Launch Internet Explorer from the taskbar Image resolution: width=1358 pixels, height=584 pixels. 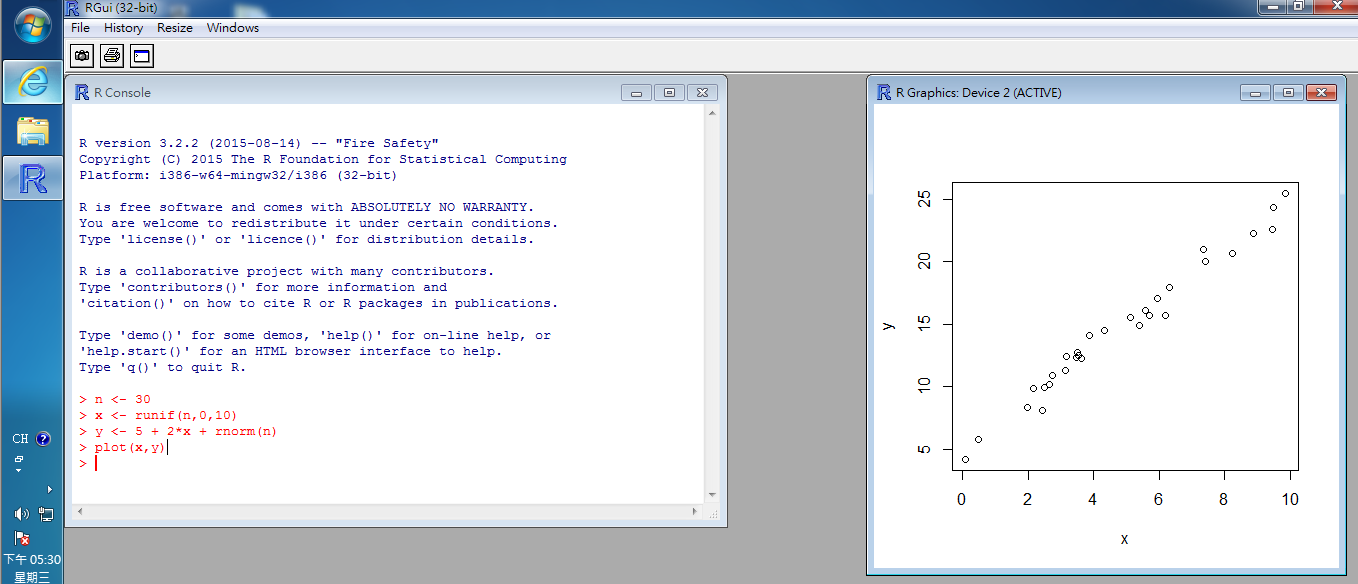coord(32,82)
